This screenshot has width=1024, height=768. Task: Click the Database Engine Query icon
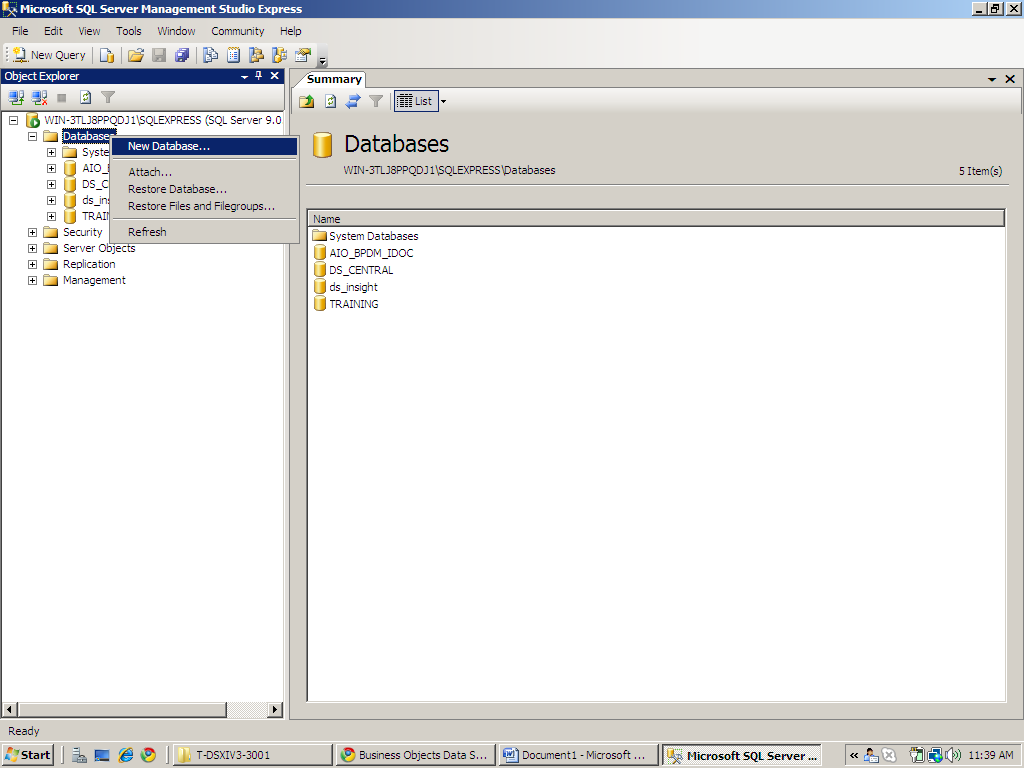coord(107,56)
